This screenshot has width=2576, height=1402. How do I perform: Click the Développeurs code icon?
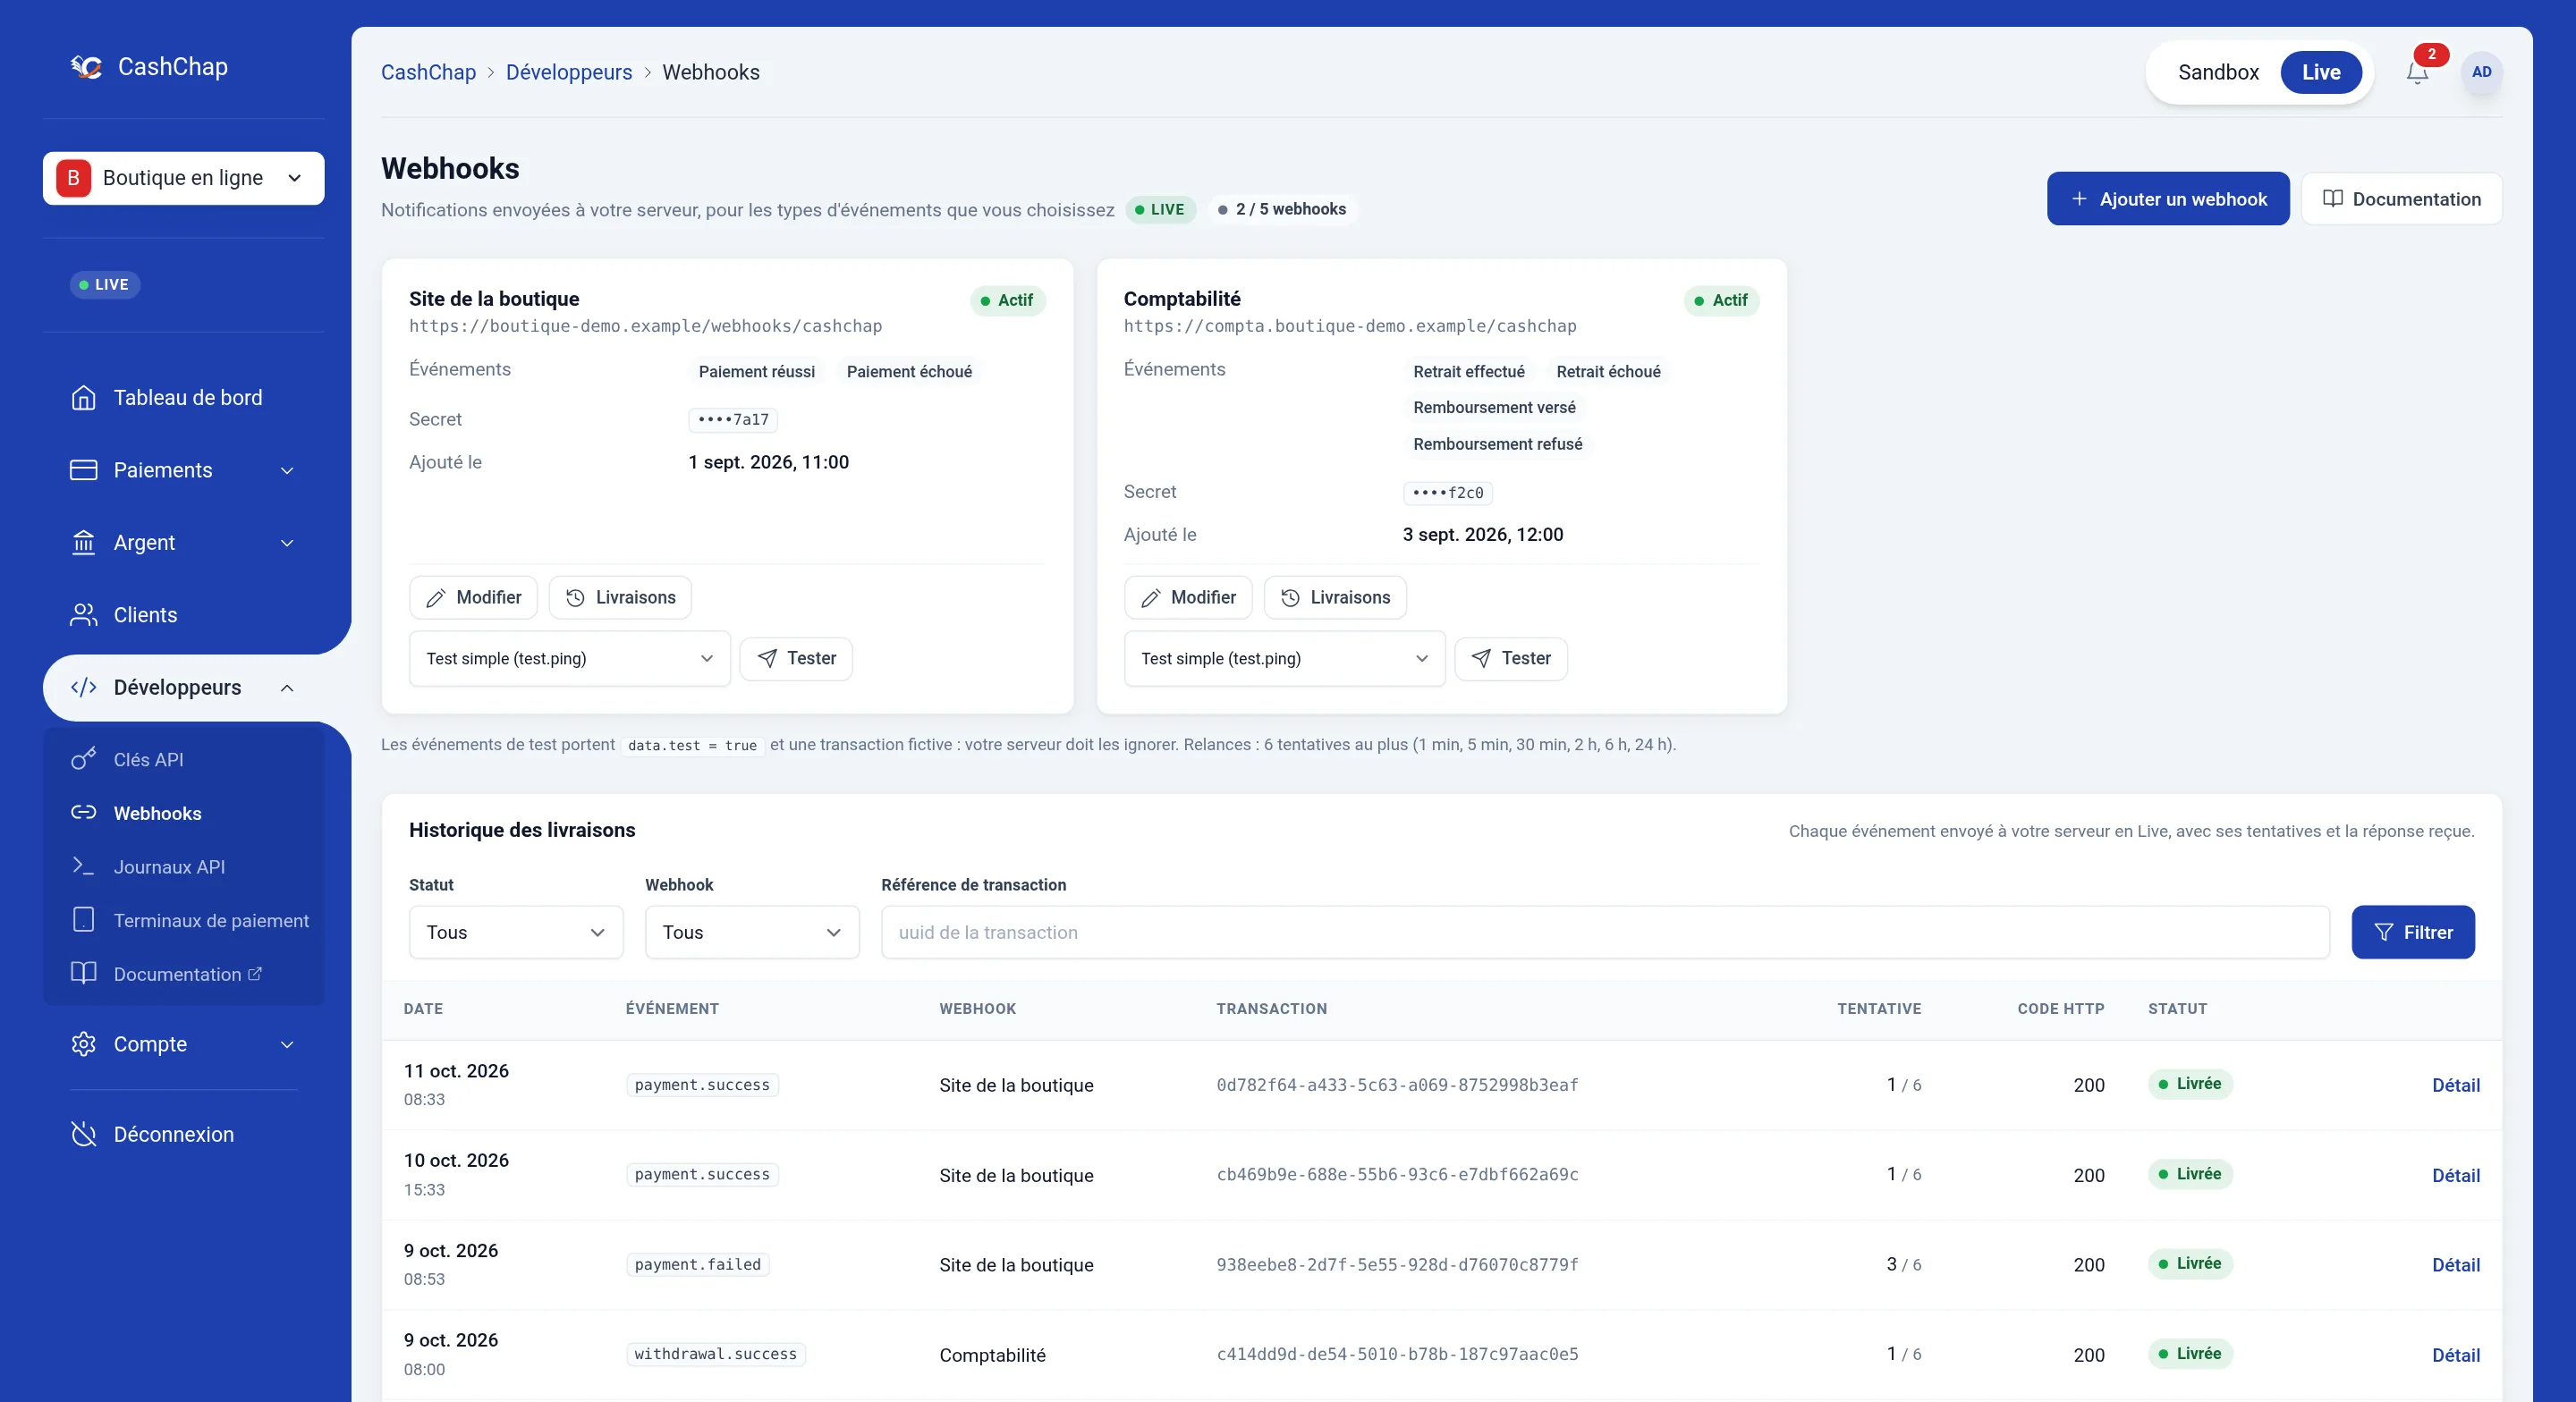pyautogui.click(x=84, y=687)
